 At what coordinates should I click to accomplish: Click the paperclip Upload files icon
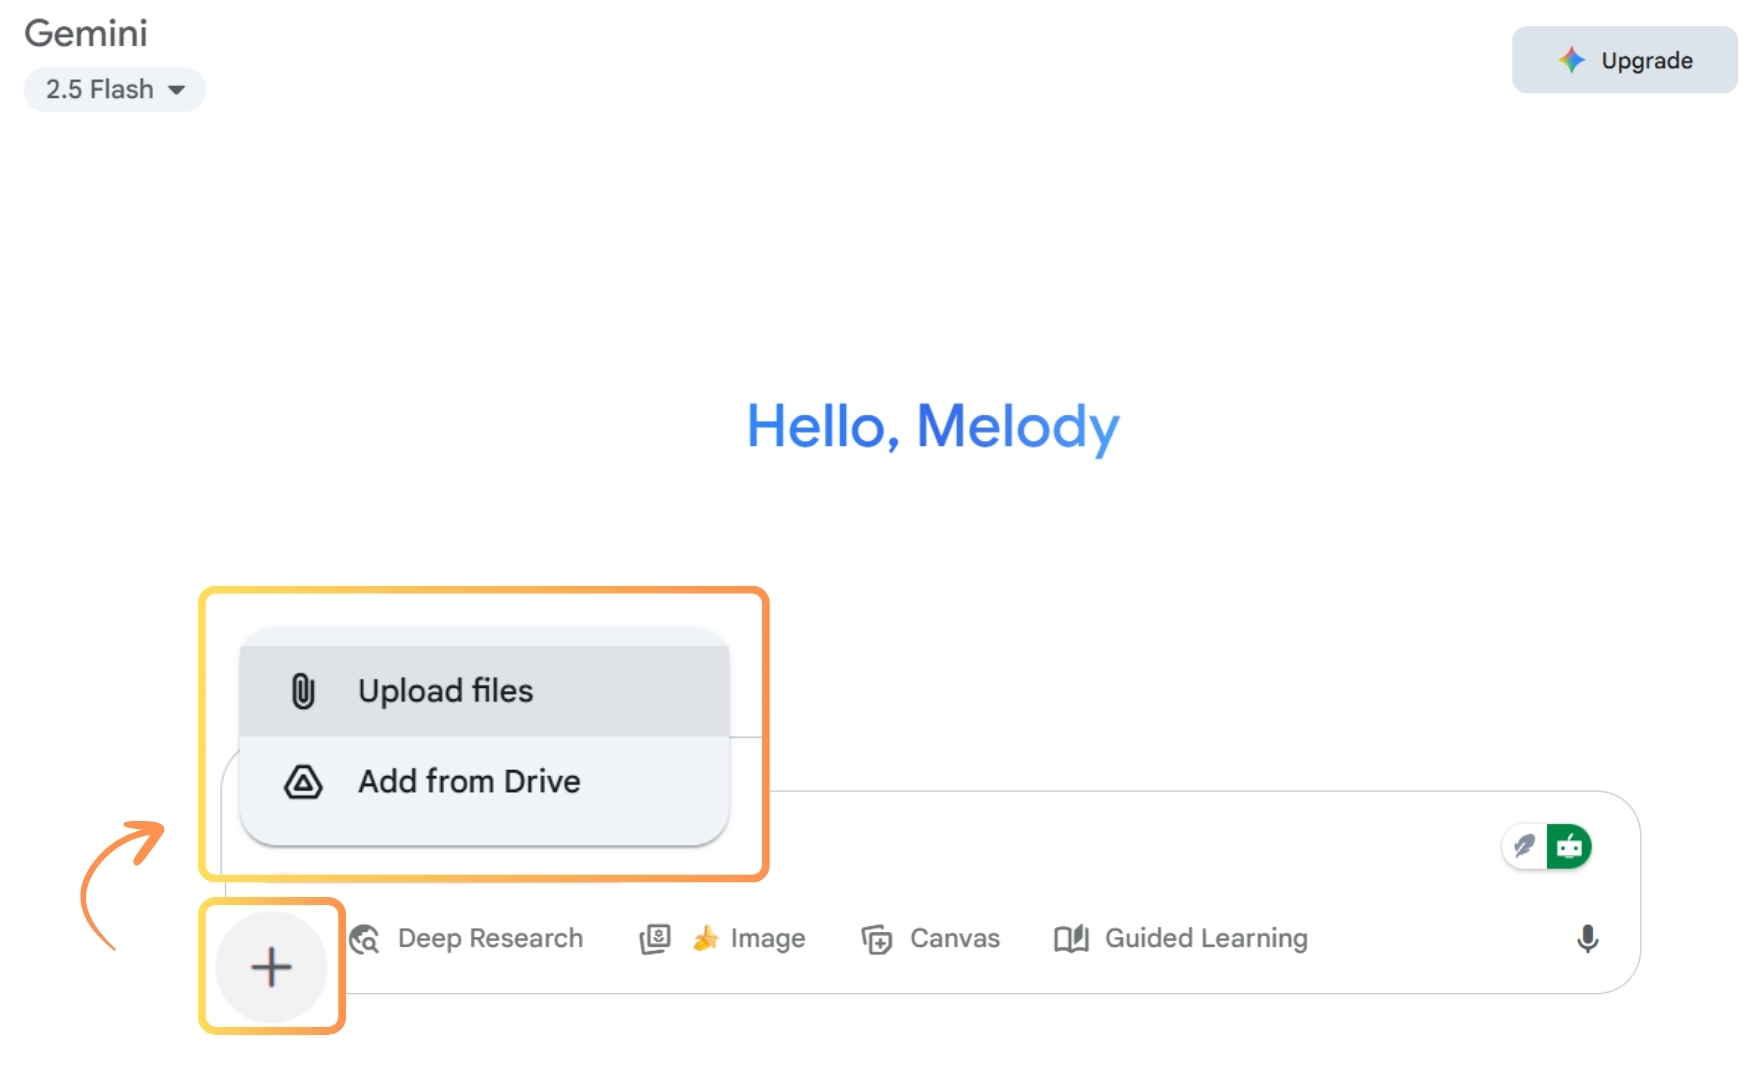pyautogui.click(x=301, y=690)
